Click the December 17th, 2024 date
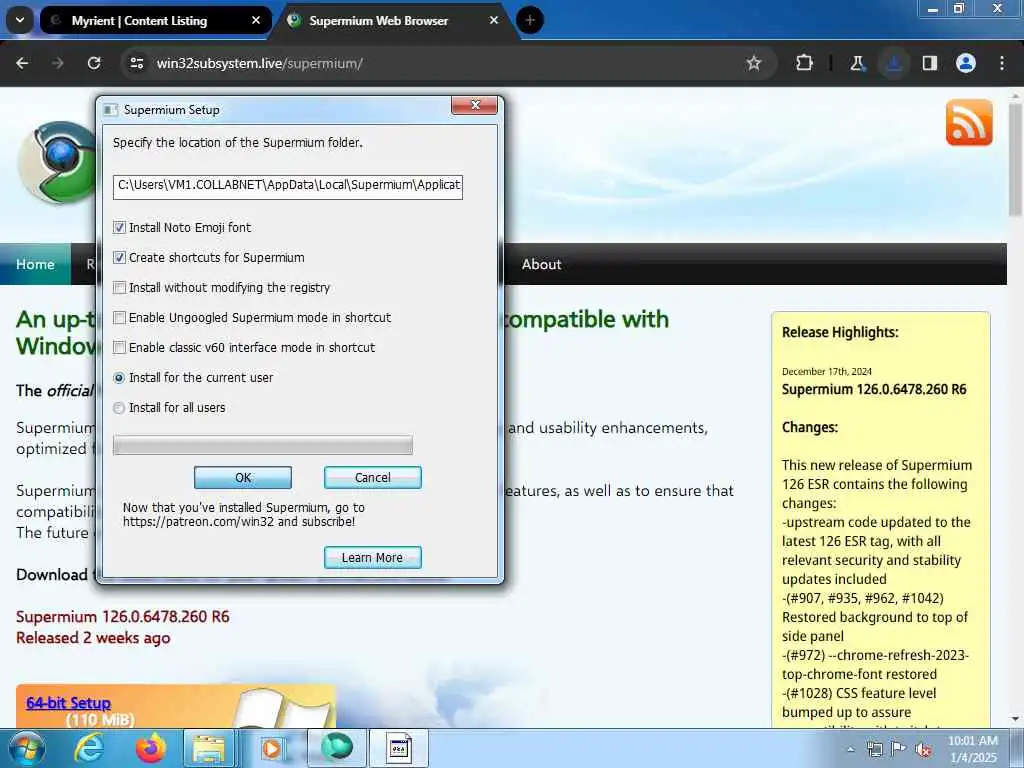Screen dimensions: 1024x768 coord(827,372)
